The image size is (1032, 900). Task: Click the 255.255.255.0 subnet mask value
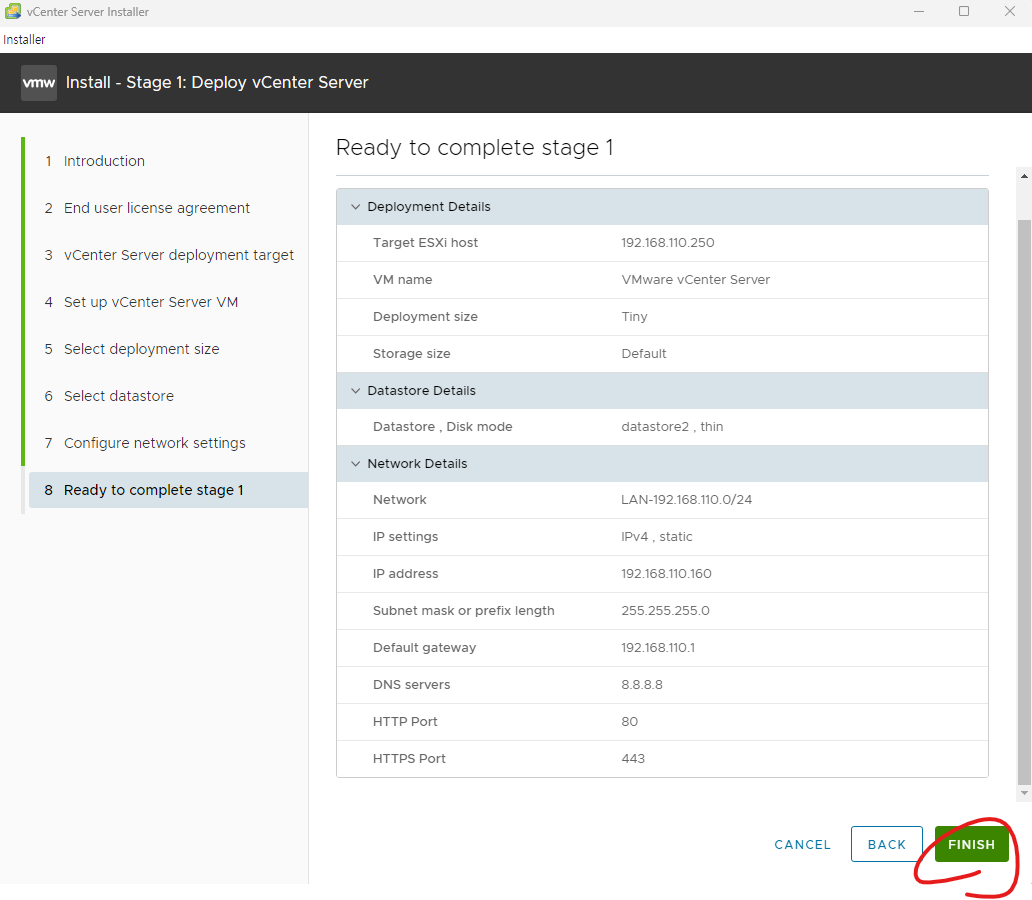(665, 610)
